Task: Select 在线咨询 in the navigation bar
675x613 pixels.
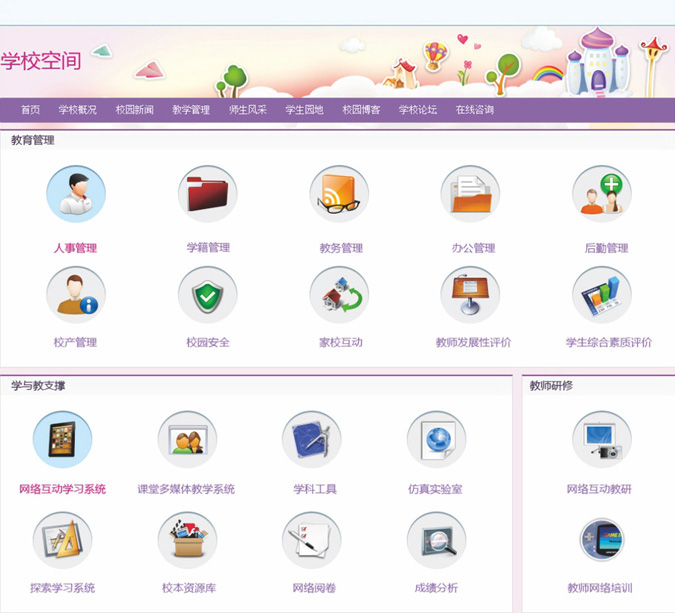Action: click(475, 110)
